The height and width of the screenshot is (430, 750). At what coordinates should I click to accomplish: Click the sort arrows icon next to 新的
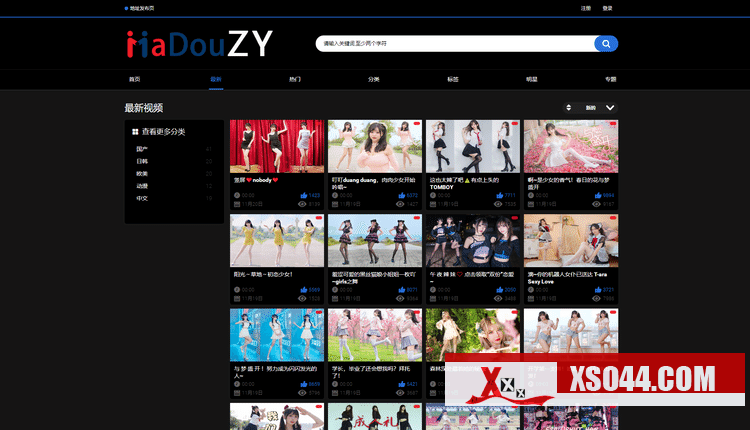[568, 107]
